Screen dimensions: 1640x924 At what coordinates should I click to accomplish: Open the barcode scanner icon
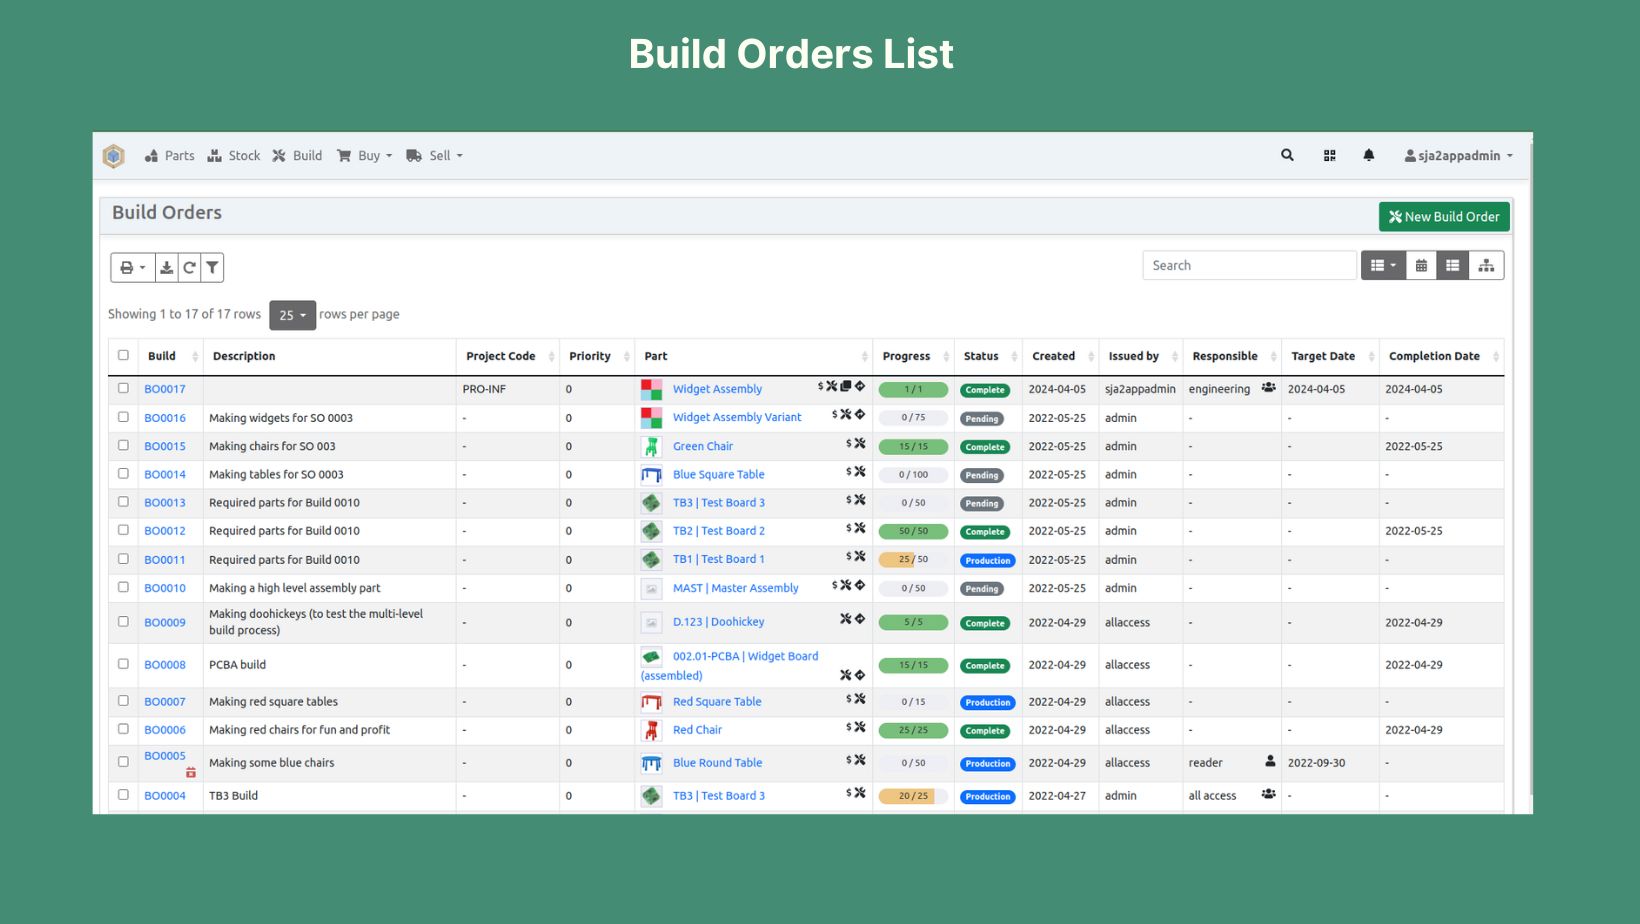pos(1329,155)
